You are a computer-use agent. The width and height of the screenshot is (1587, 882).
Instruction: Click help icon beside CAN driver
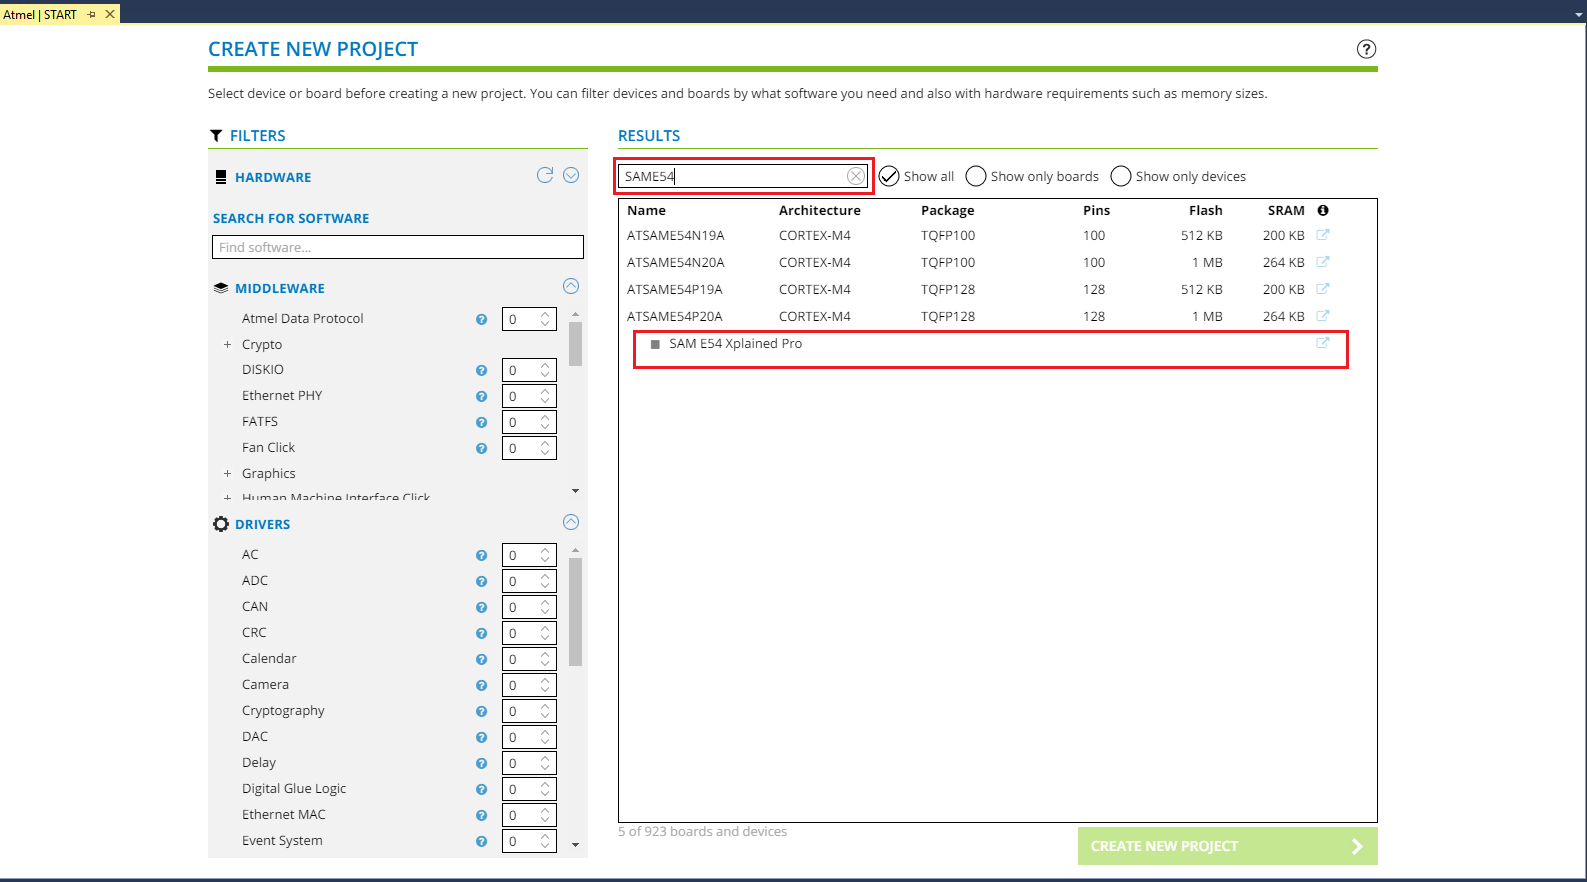[x=481, y=607]
